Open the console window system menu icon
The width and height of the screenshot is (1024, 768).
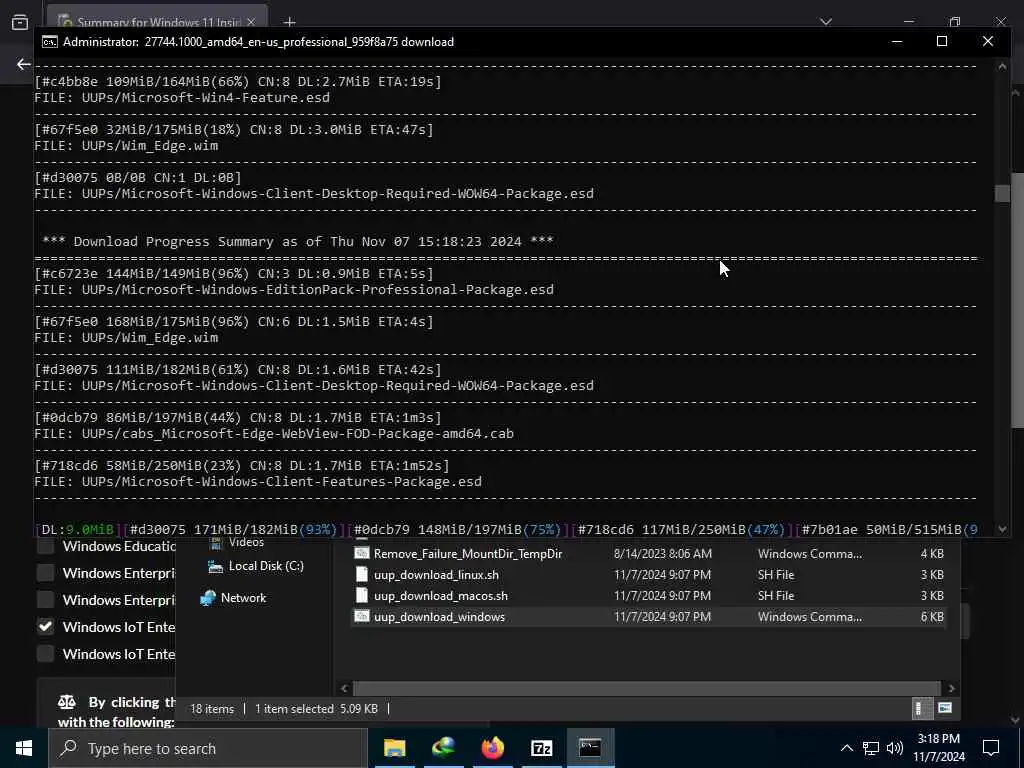(x=50, y=42)
